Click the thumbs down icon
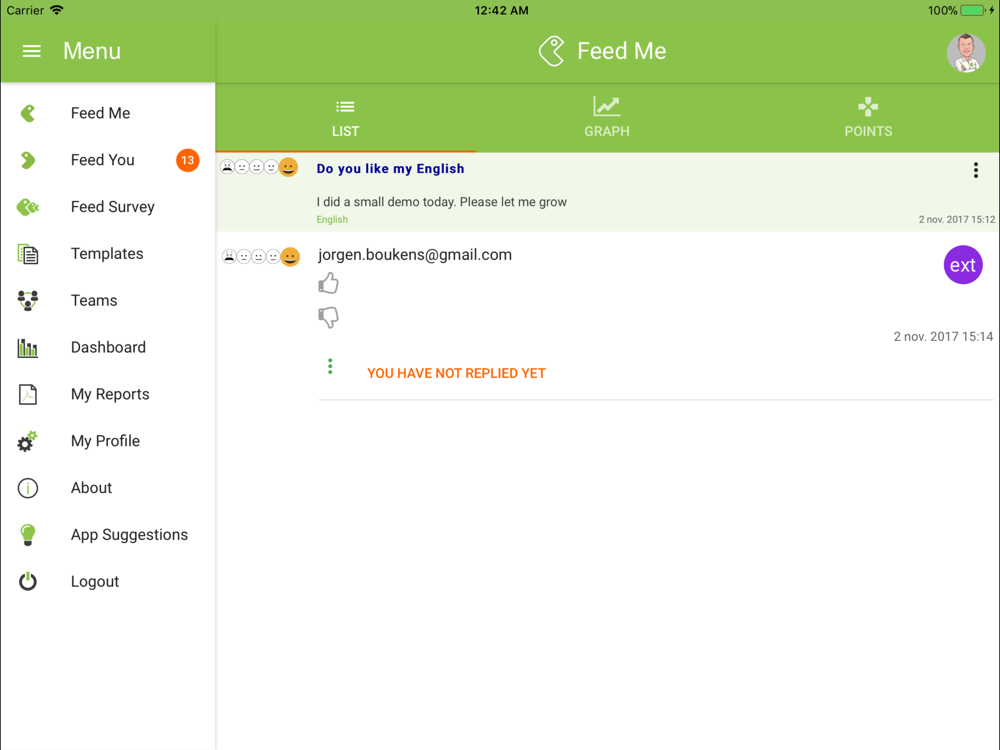The image size is (1000, 750). pos(328,317)
